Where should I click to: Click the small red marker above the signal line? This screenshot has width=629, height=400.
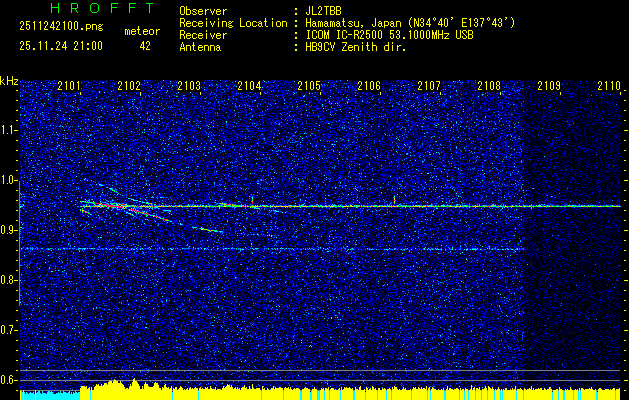(x=394, y=199)
